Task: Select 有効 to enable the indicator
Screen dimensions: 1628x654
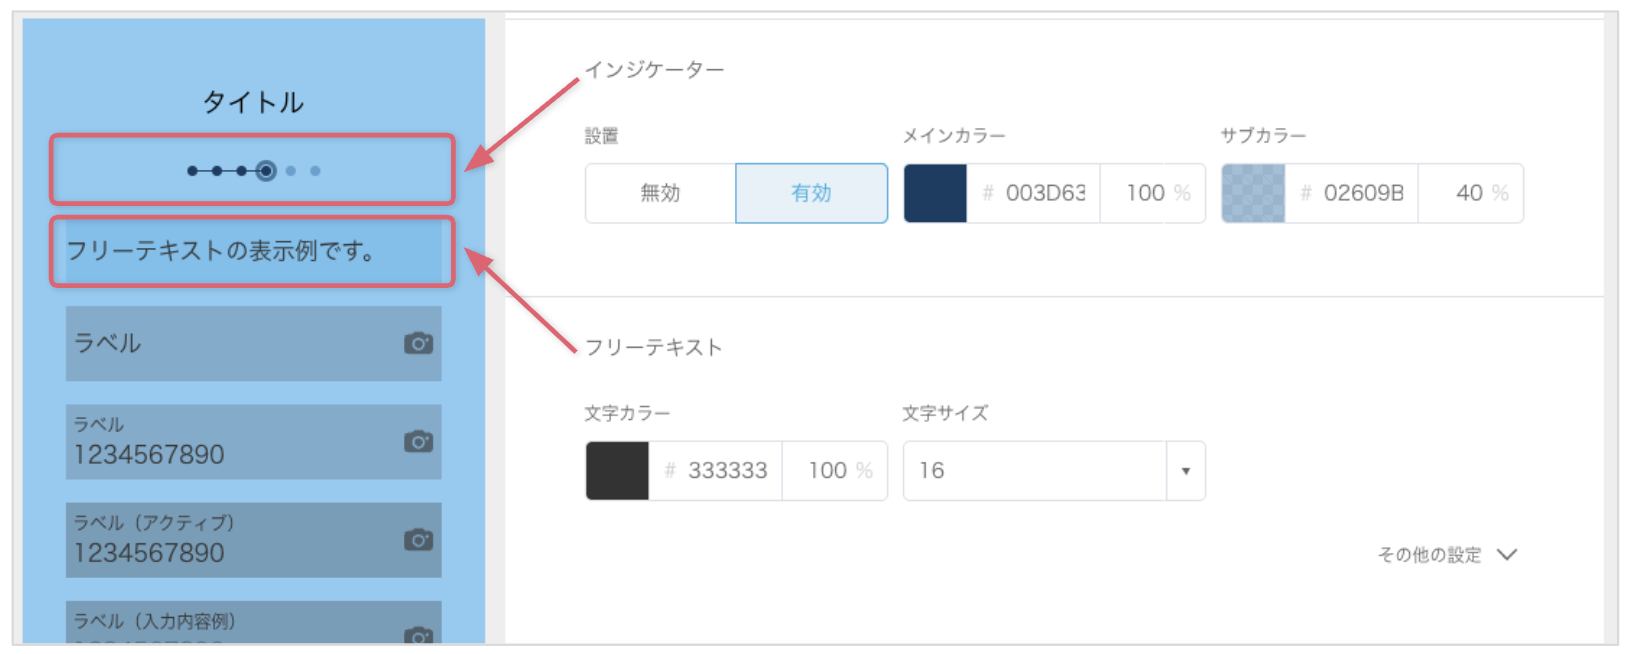Action: [811, 193]
